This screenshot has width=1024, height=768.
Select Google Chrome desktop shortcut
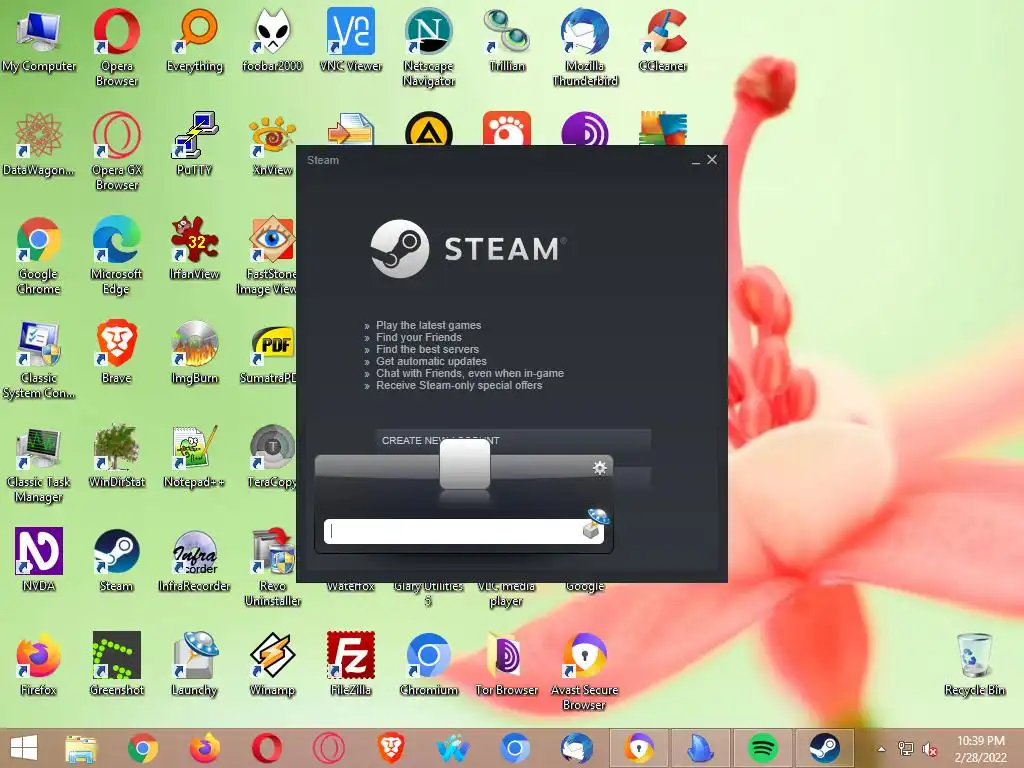39,255
